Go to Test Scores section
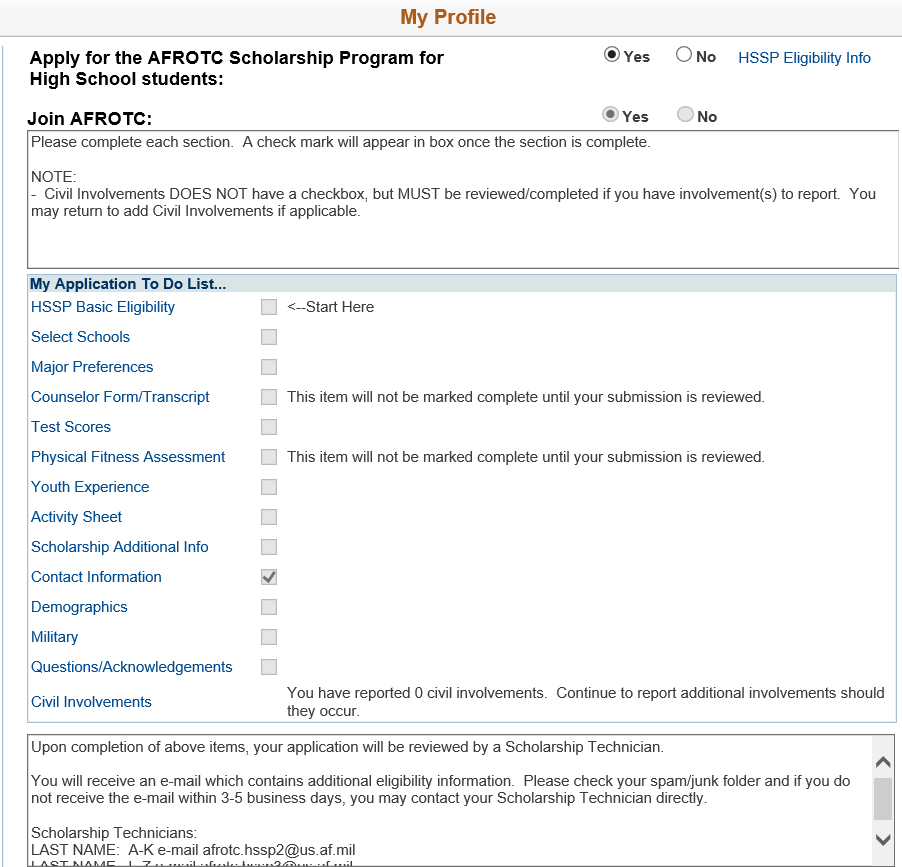The height and width of the screenshot is (867, 902). point(71,427)
